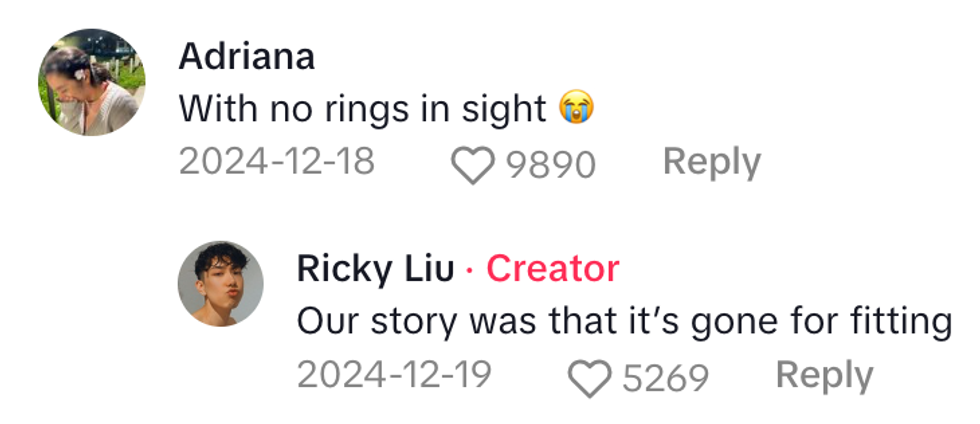The width and height of the screenshot is (980, 424).
Task: Like Adriana's comment with the heart icon
Action: click(475, 164)
